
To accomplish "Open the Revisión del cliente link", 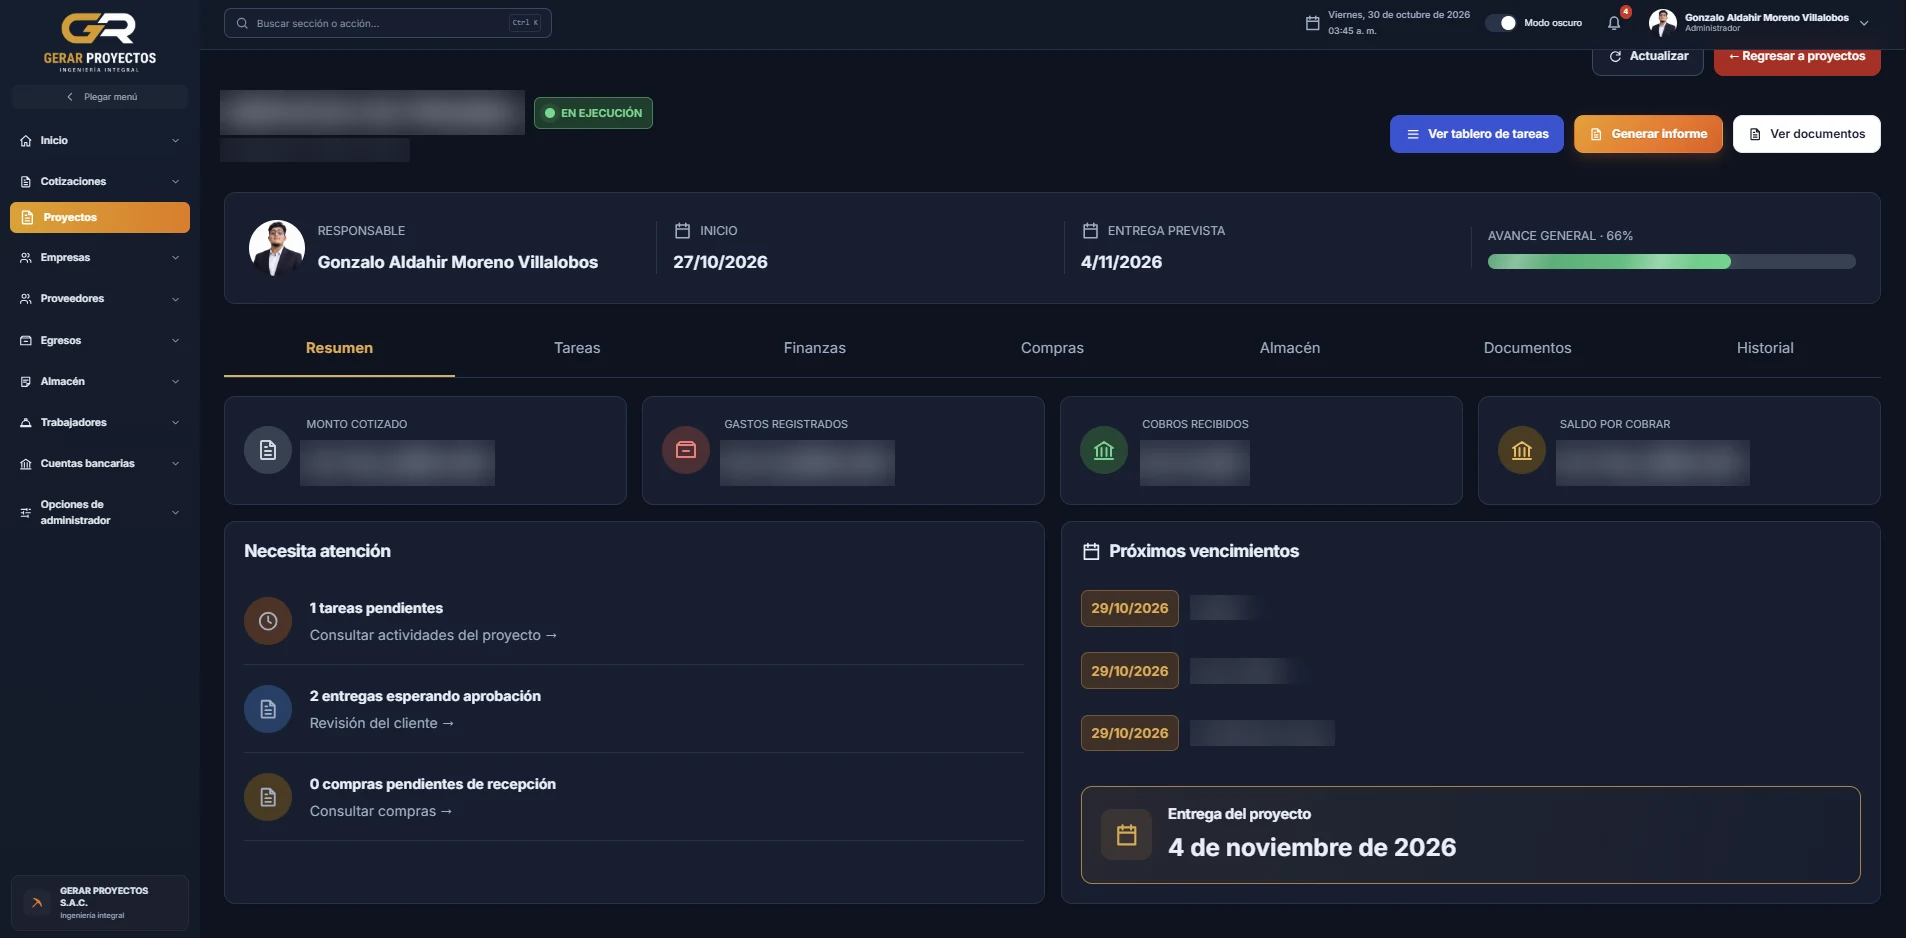I will click(382, 723).
